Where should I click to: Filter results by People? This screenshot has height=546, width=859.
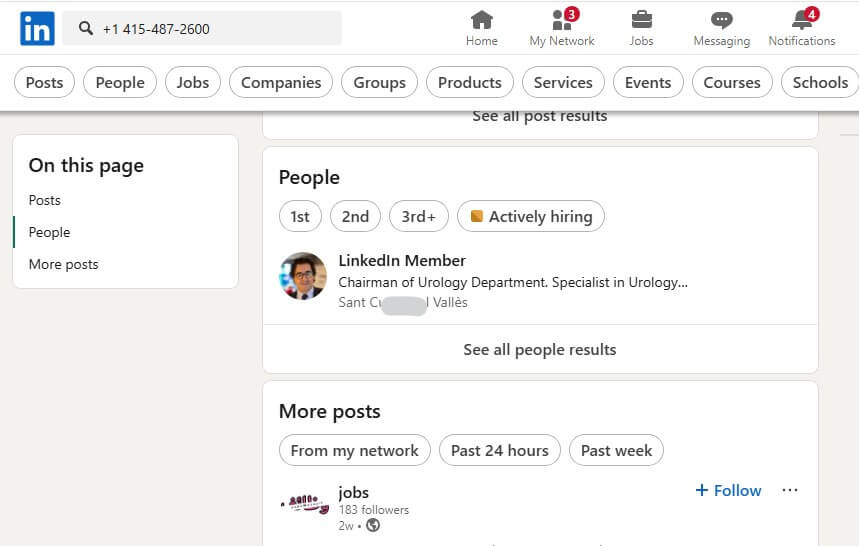click(x=120, y=82)
